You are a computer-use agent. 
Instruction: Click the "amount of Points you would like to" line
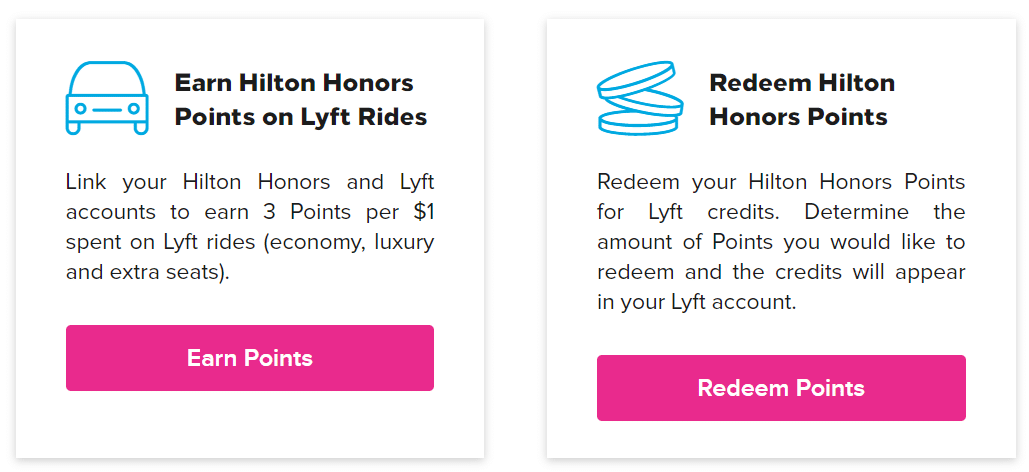coord(781,243)
